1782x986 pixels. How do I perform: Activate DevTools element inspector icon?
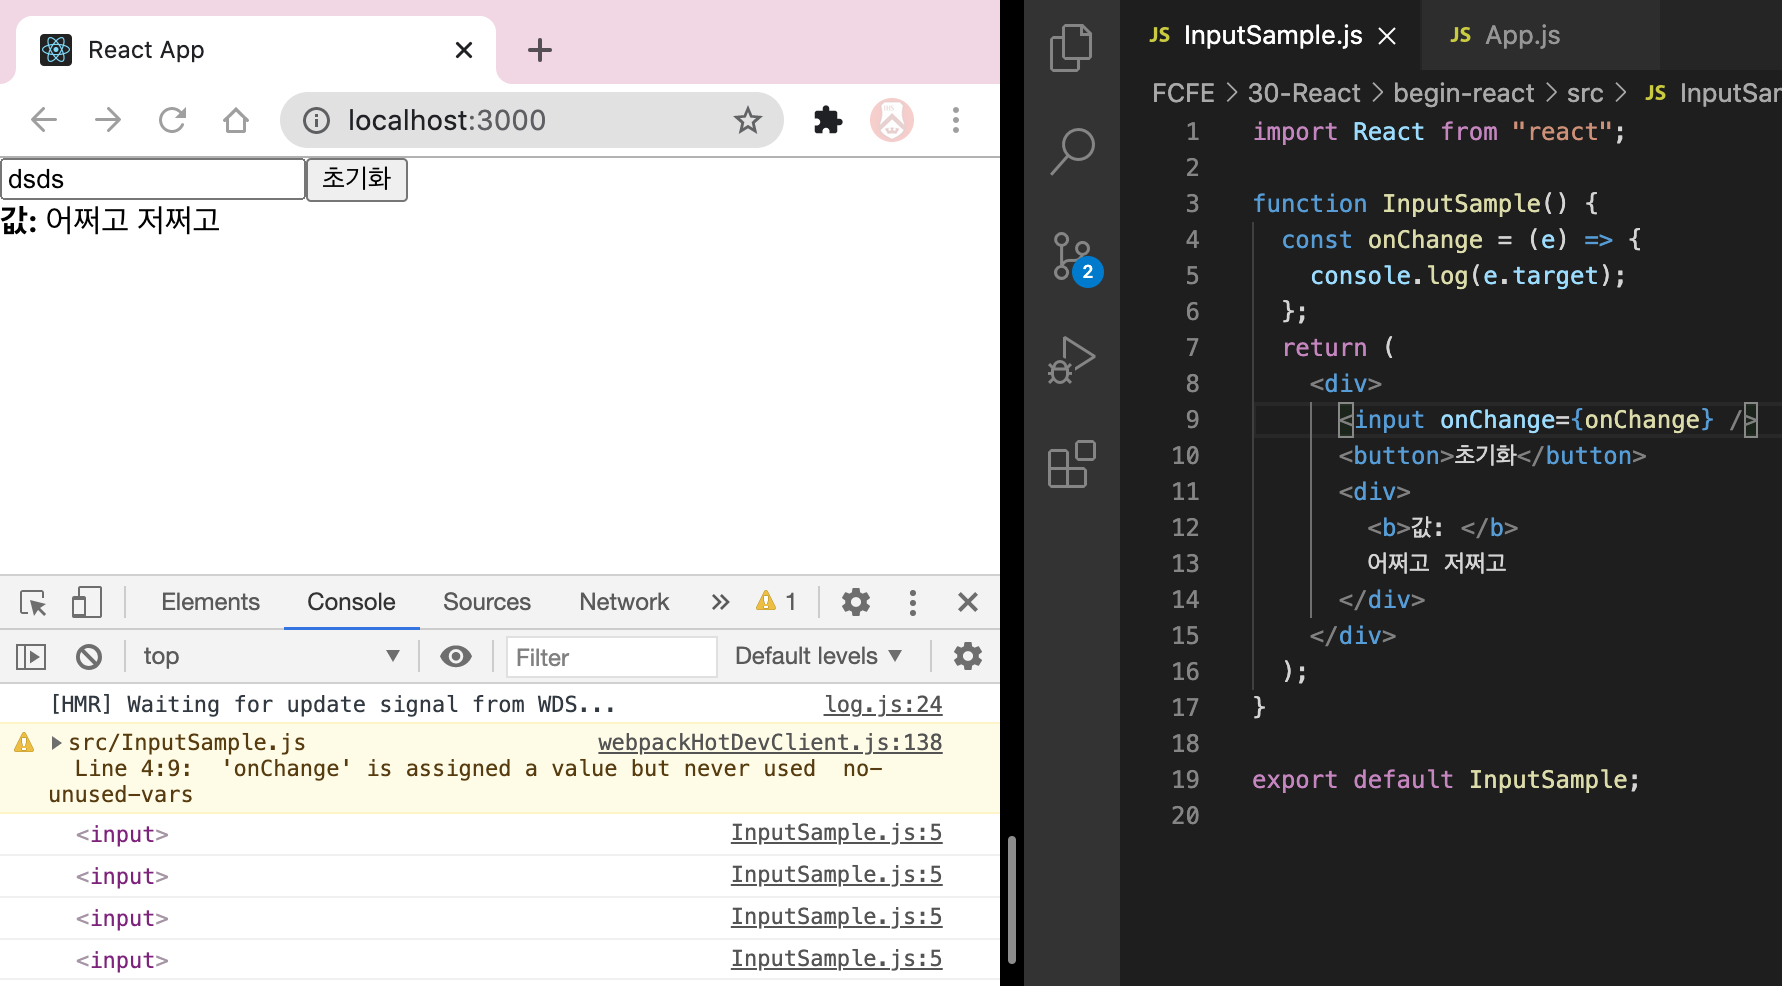click(33, 602)
